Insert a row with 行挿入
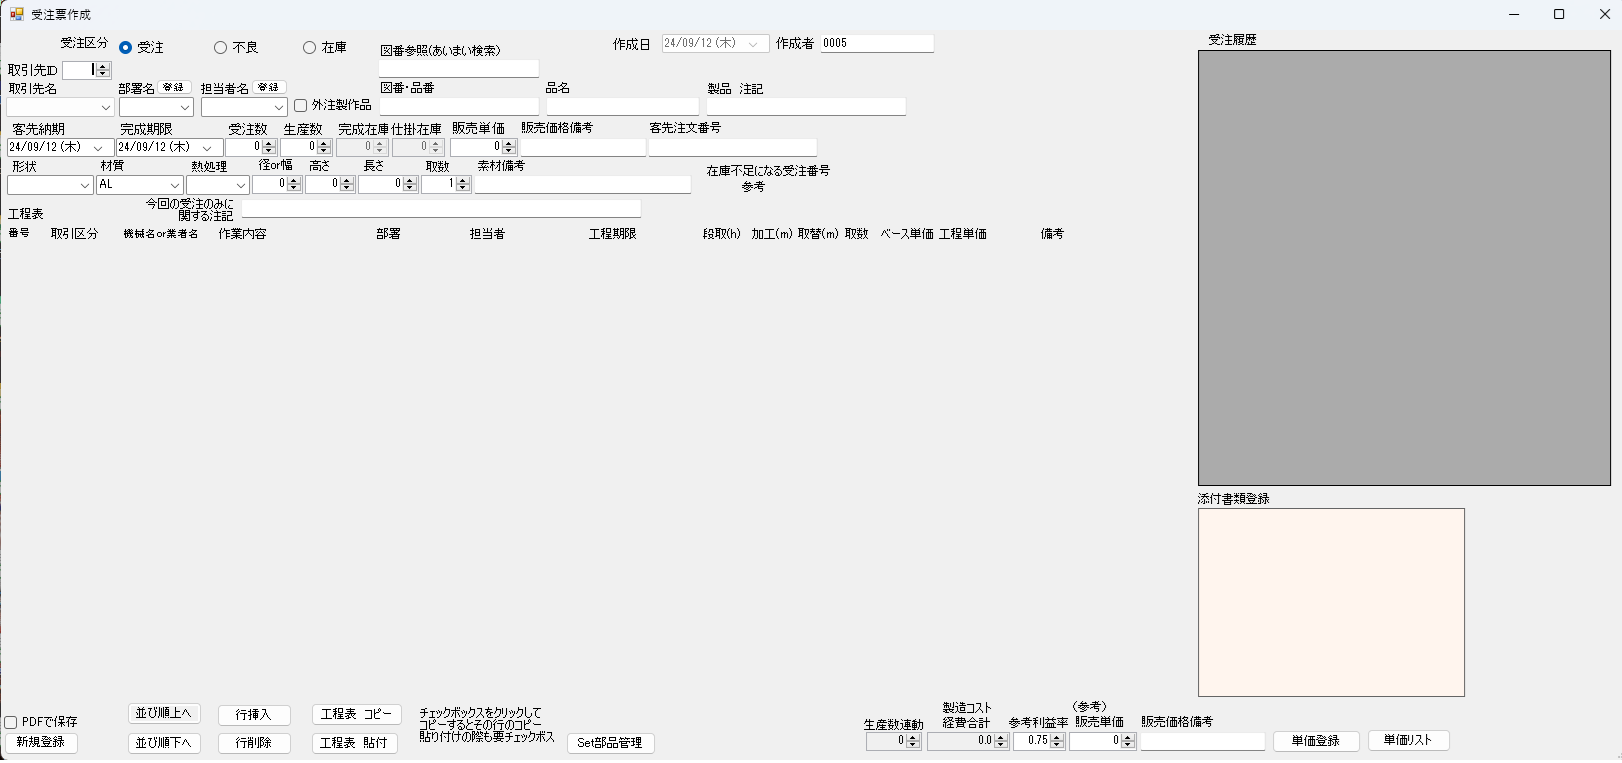Image resolution: width=1622 pixels, height=763 pixels. pyautogui.click(x=254, y=715)
